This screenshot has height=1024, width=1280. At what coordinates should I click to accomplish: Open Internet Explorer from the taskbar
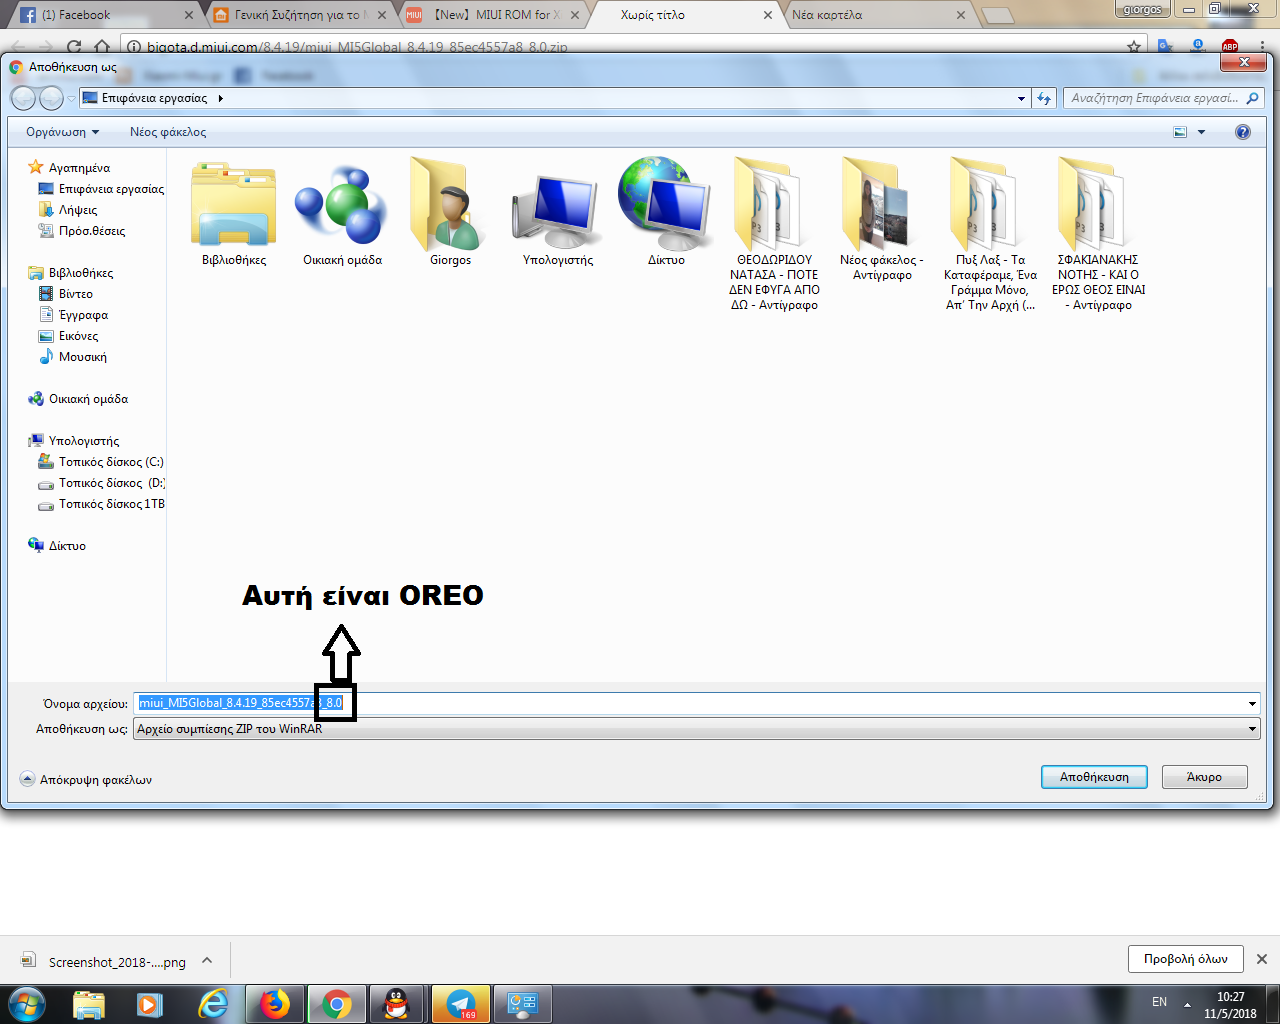(x=212, y=1003)
